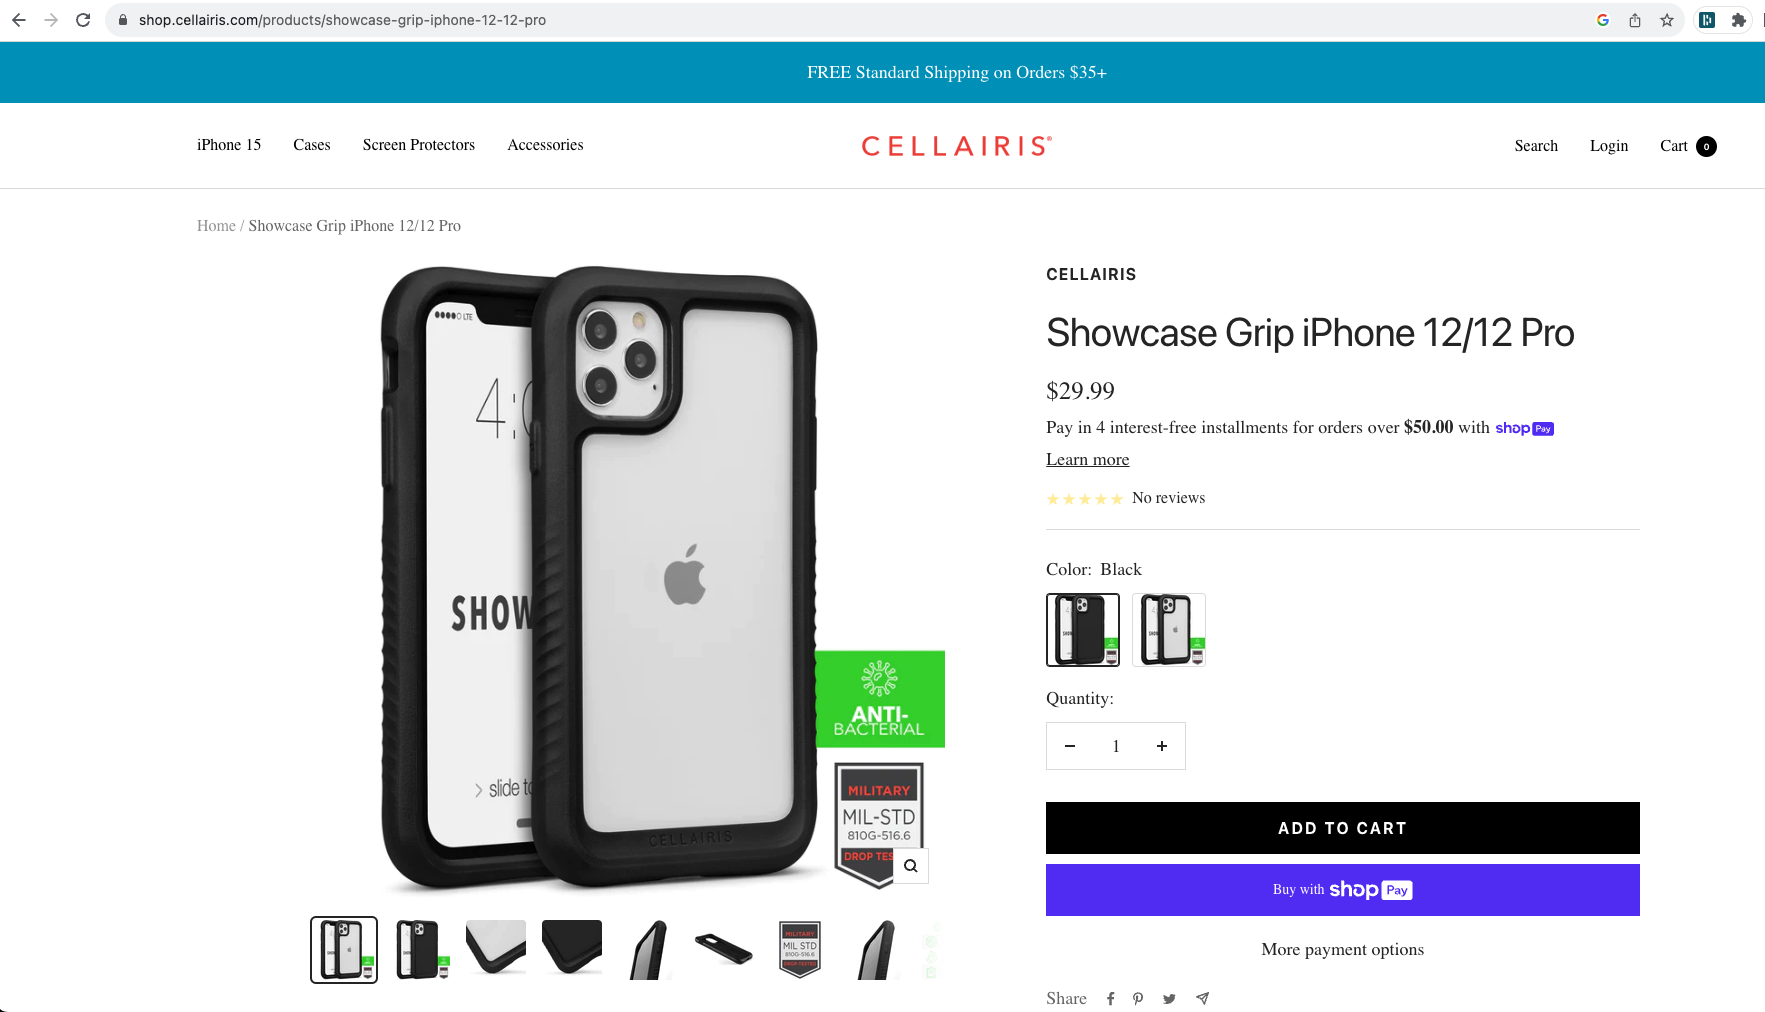The height and width of the screenshot is (1012, 1765).
Task: Click the Cellairis logo
Action: 956,145
